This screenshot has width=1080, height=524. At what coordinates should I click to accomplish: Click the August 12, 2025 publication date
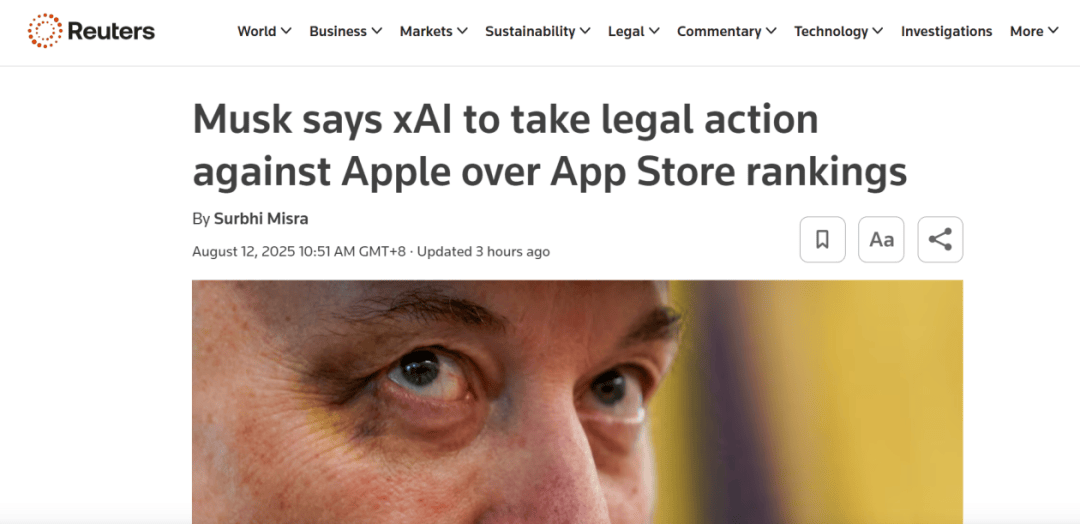tap(299, 251)
